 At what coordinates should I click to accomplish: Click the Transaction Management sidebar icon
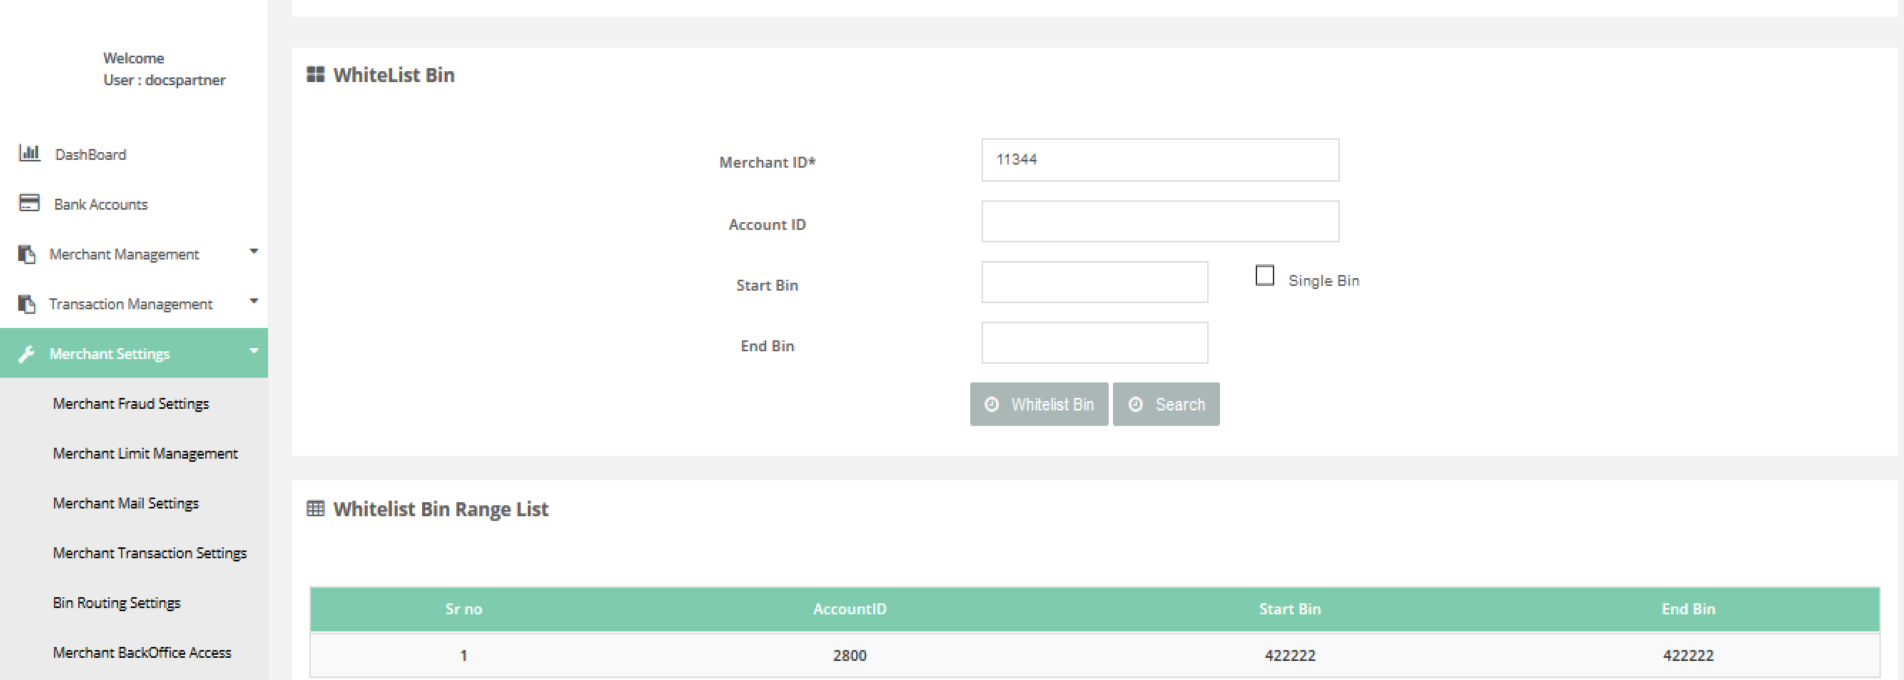point(27,304)
